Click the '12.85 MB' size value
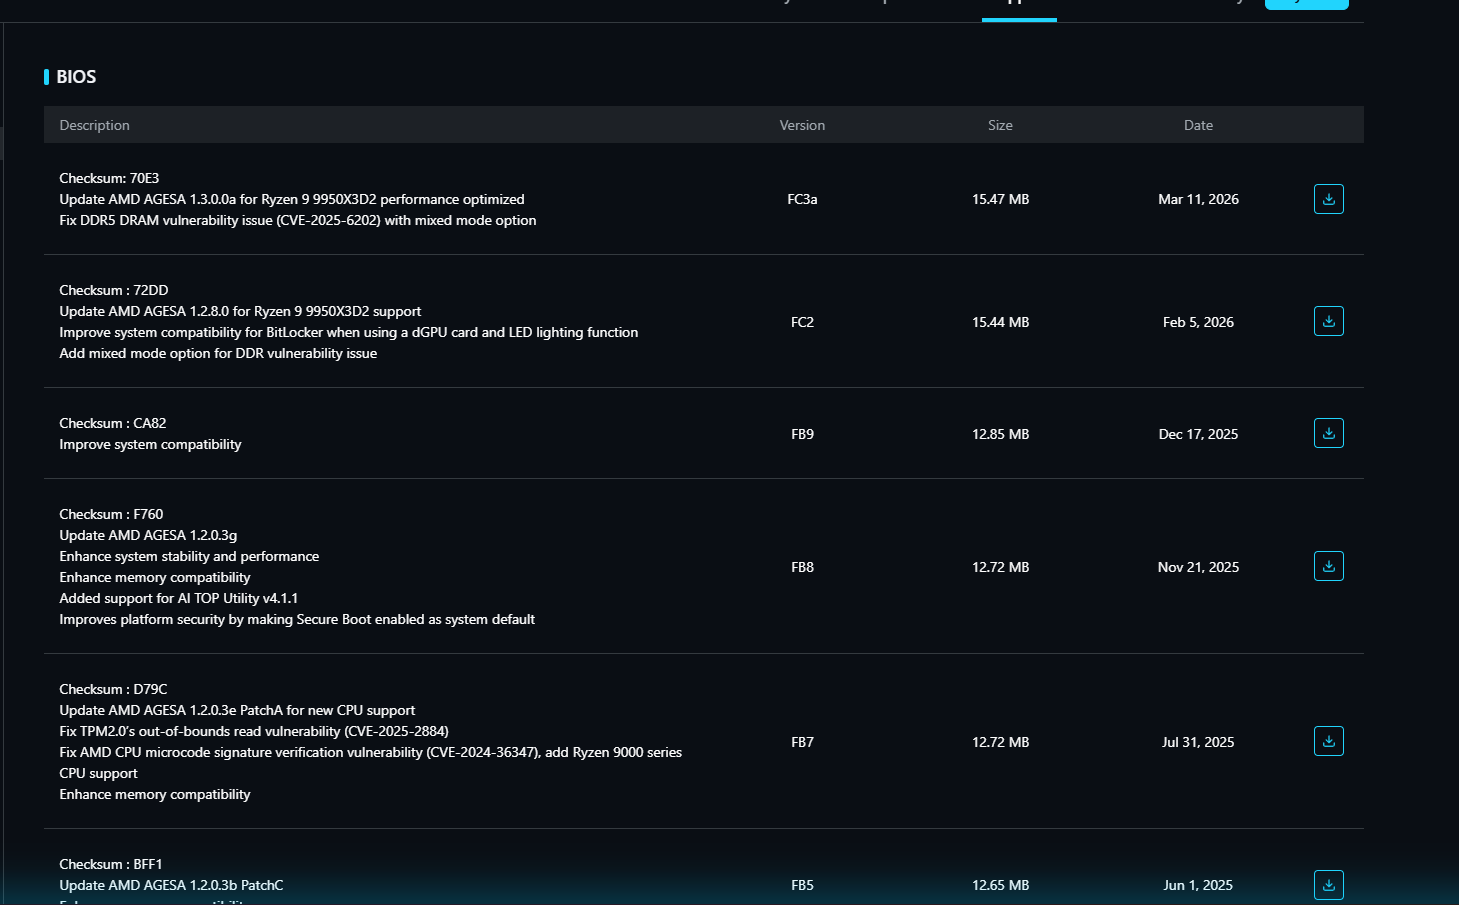Screen dimensions: 1459x905 (1000, 434)
